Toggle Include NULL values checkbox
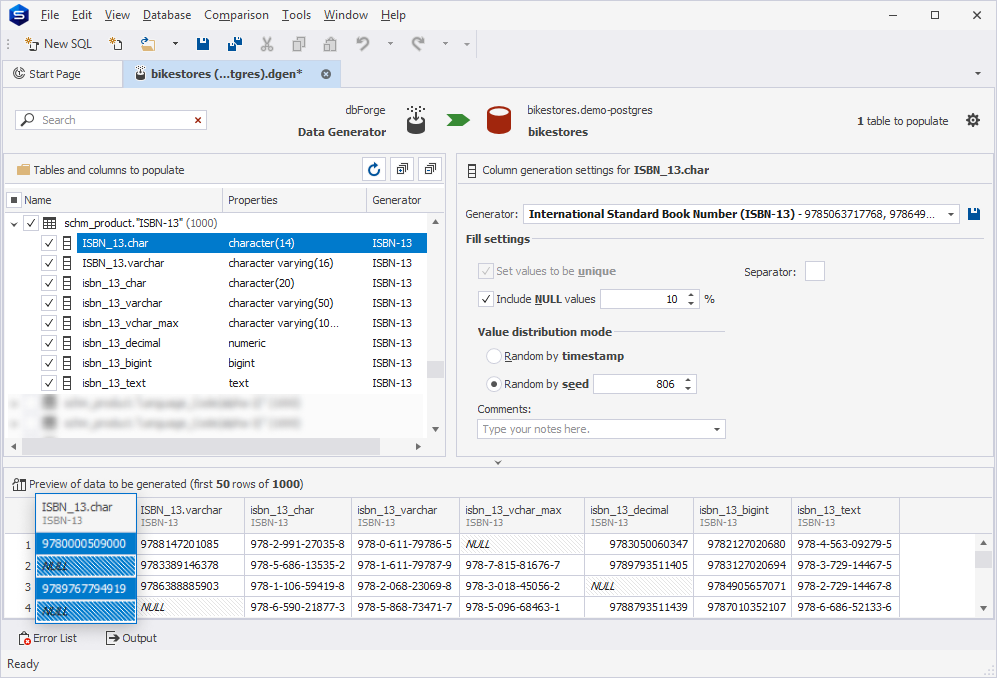Screen dimensions: 997x678 click(x=486, y=299)
